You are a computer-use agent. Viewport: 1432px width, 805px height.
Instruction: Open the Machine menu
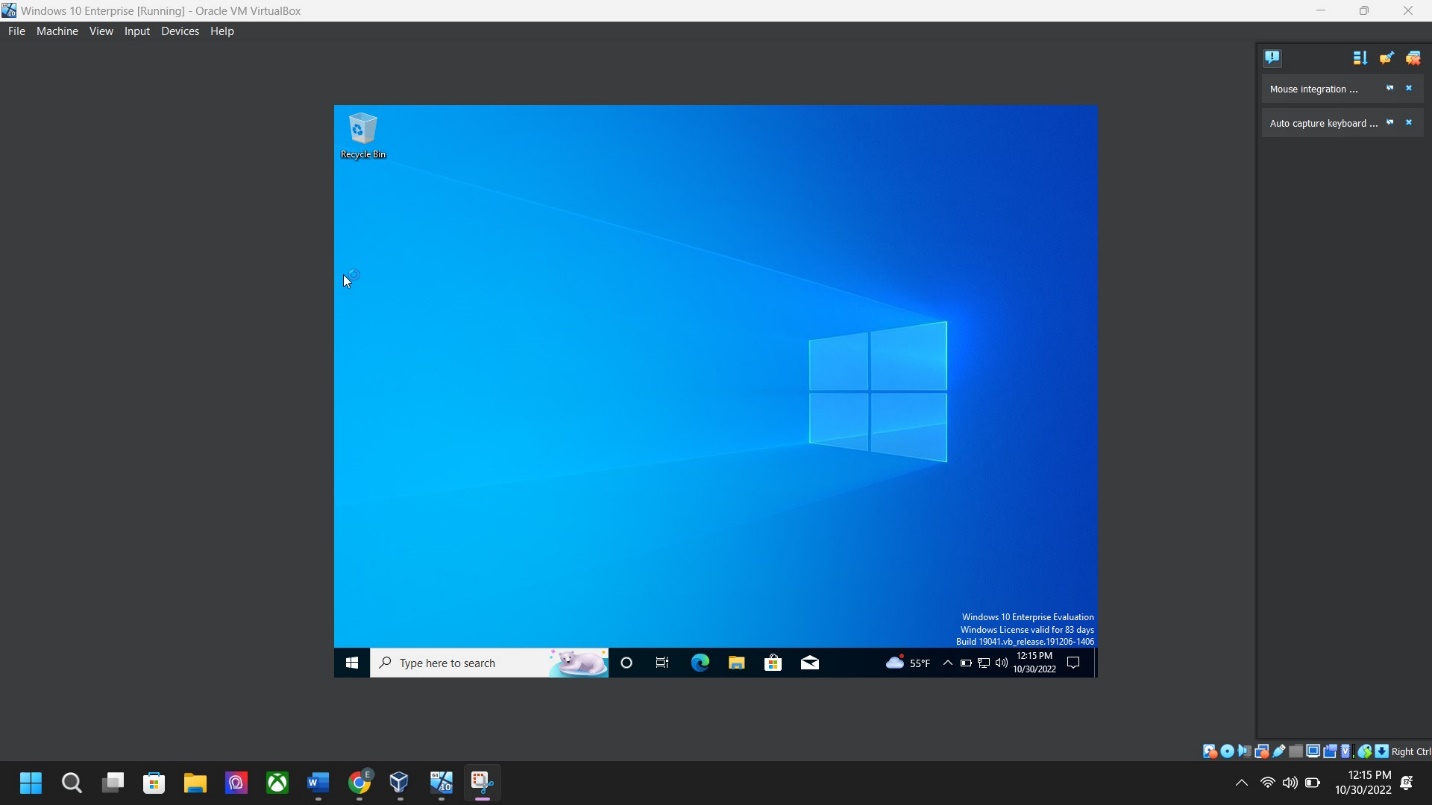click(x=57, y=31)
